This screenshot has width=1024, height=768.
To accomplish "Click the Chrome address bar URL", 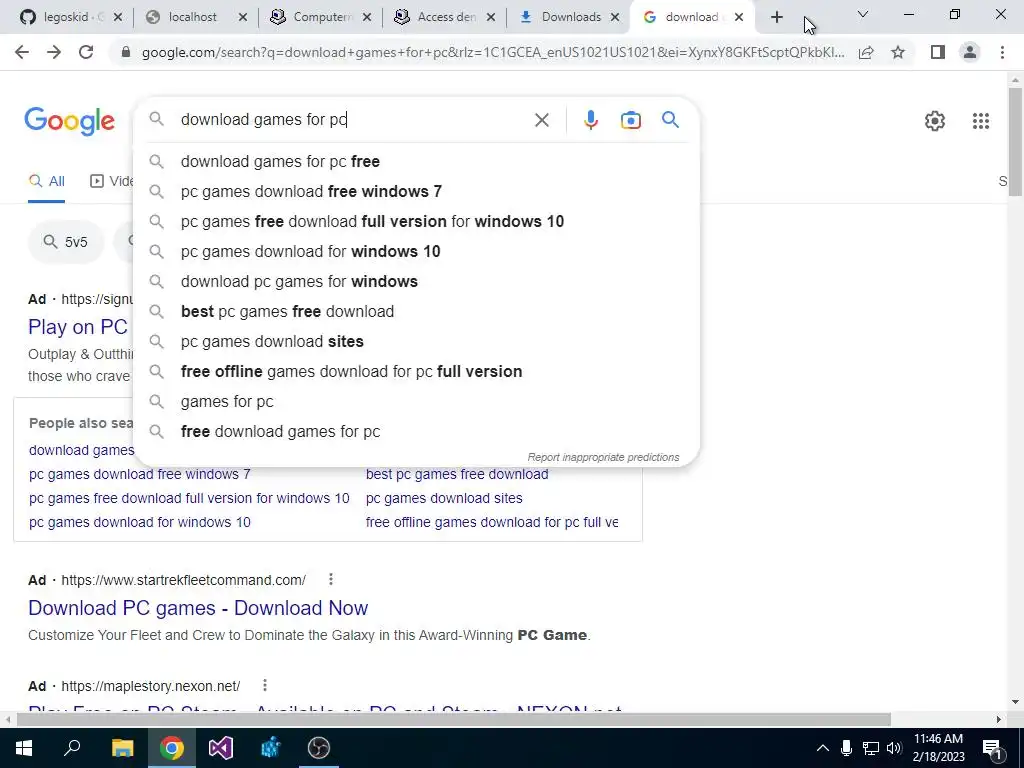I will click(493, 52).
